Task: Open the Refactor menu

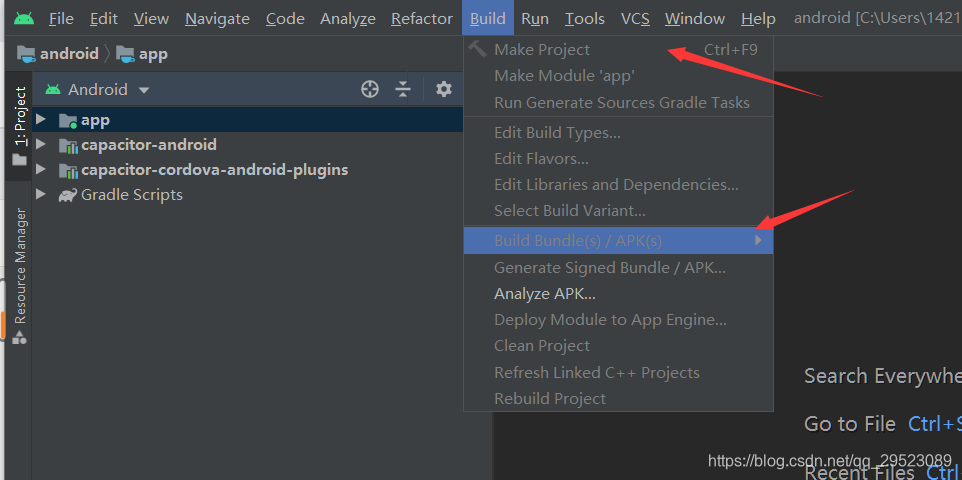Action: (x=422, y=19)
